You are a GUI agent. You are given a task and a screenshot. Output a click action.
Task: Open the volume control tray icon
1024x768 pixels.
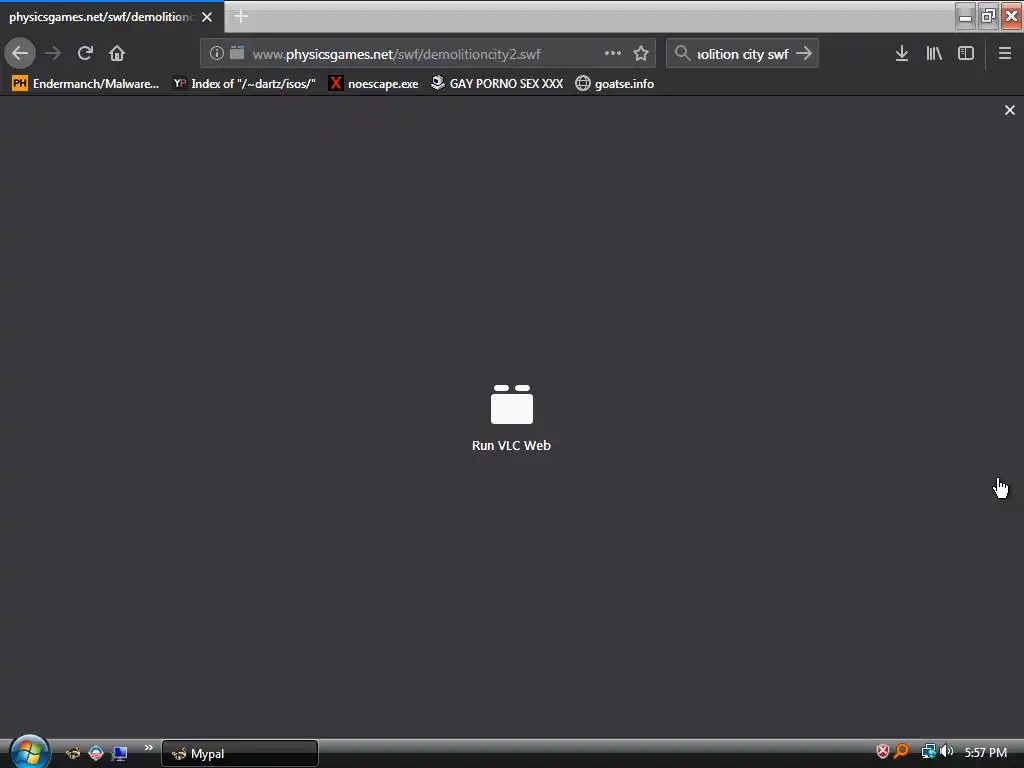pyautogui.click(x=946, y=752)
